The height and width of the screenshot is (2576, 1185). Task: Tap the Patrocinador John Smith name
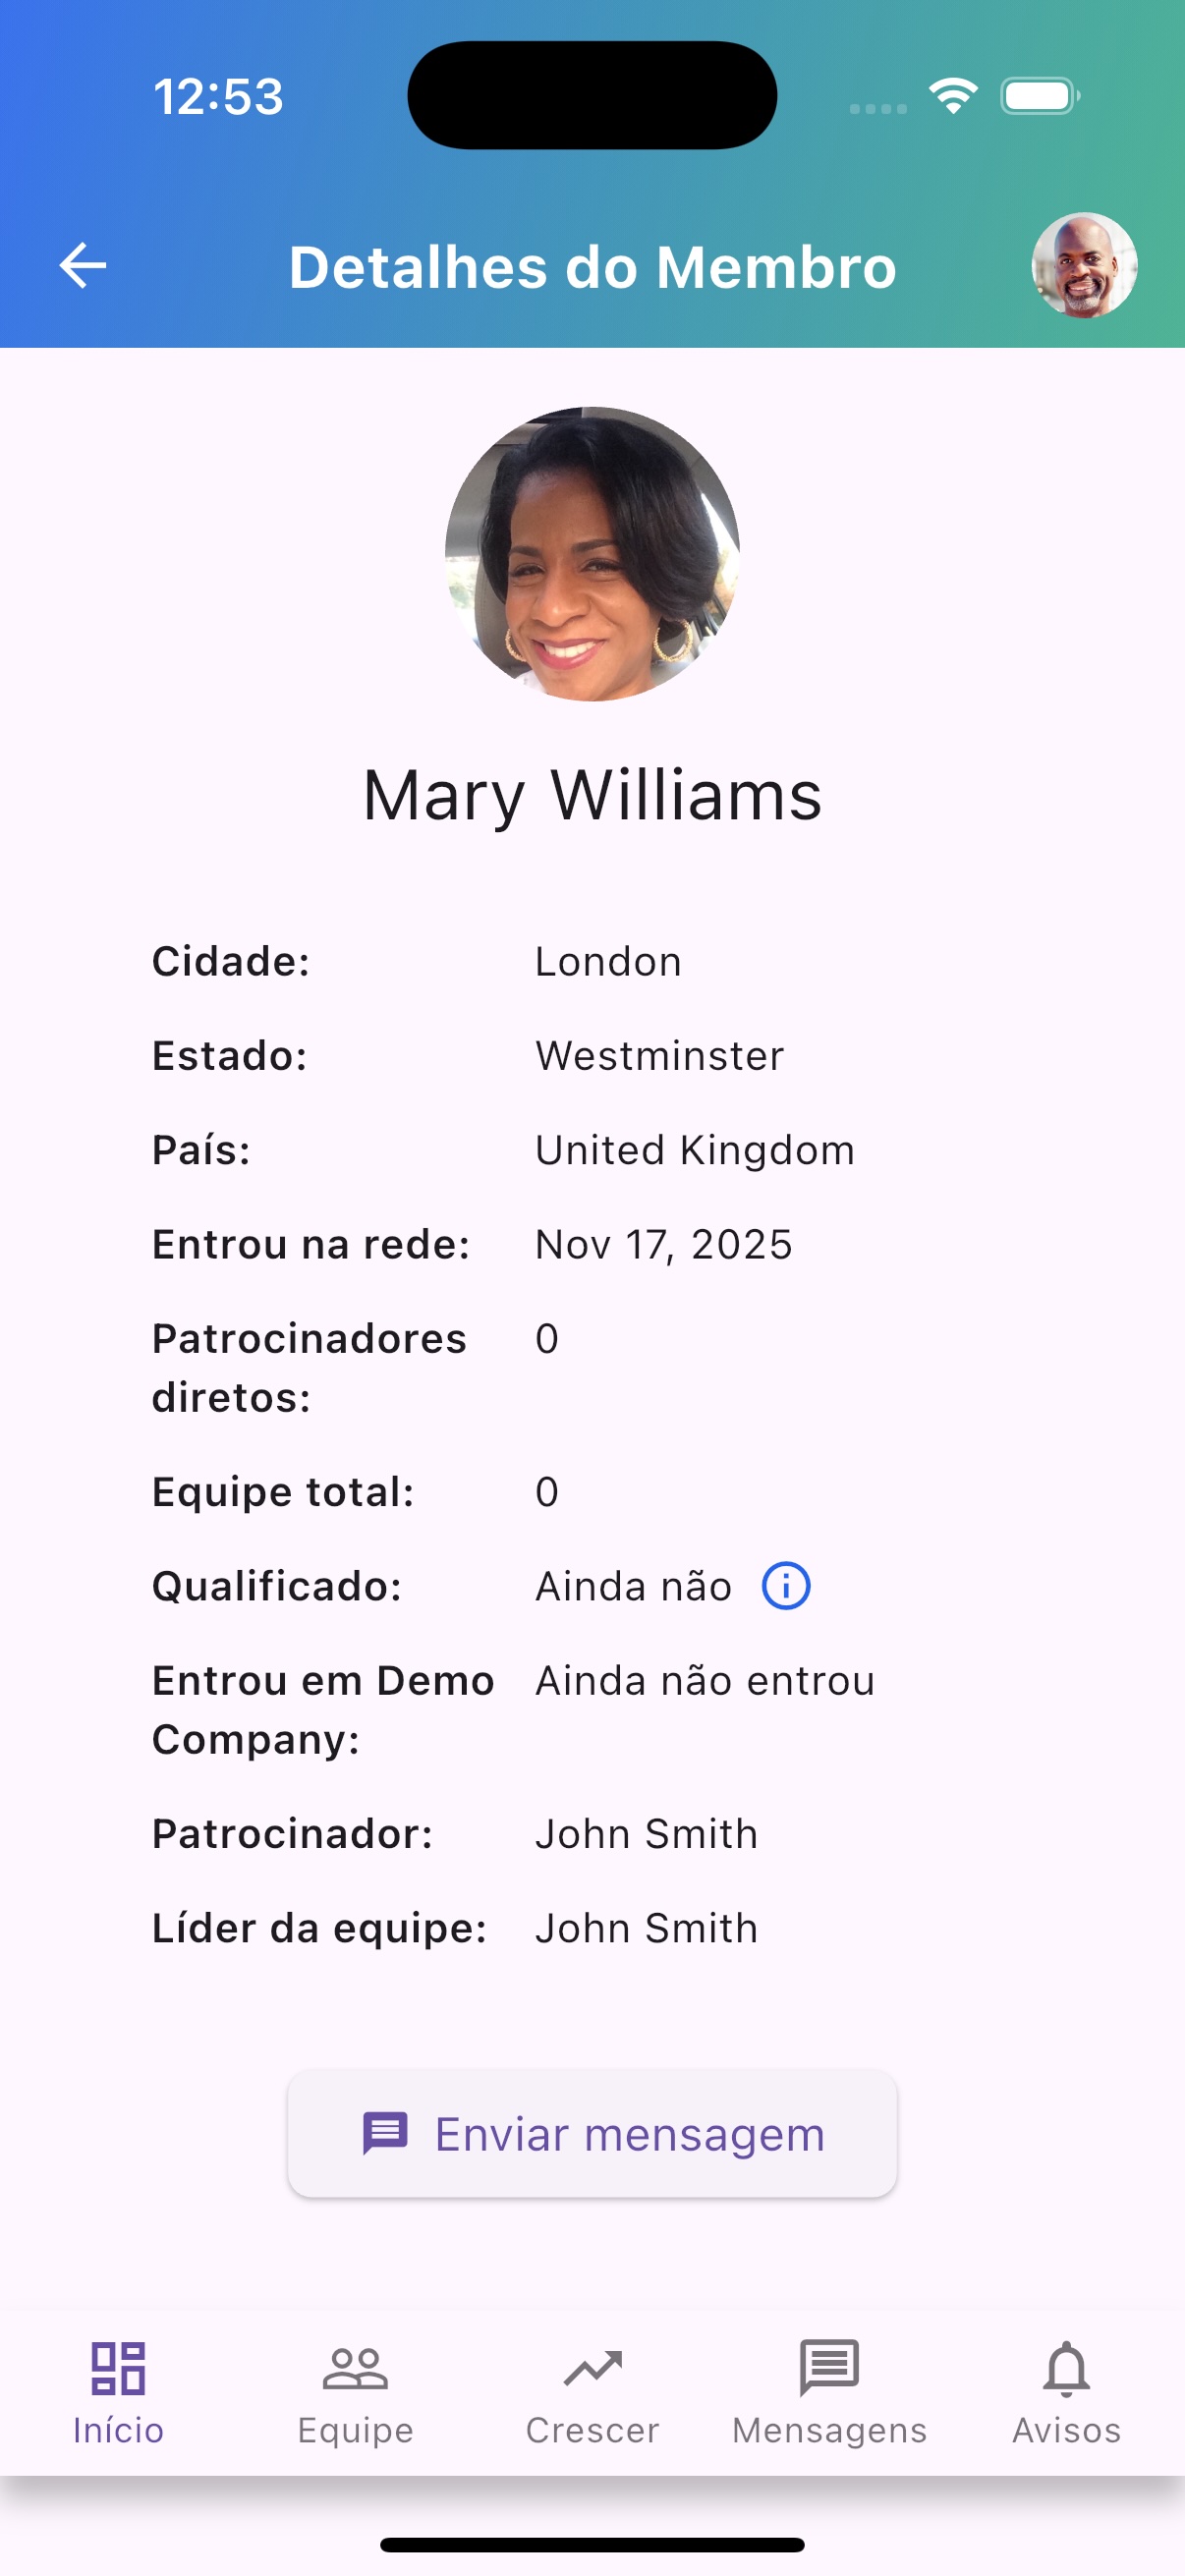pyautogui.click(x=646, y=1834)
